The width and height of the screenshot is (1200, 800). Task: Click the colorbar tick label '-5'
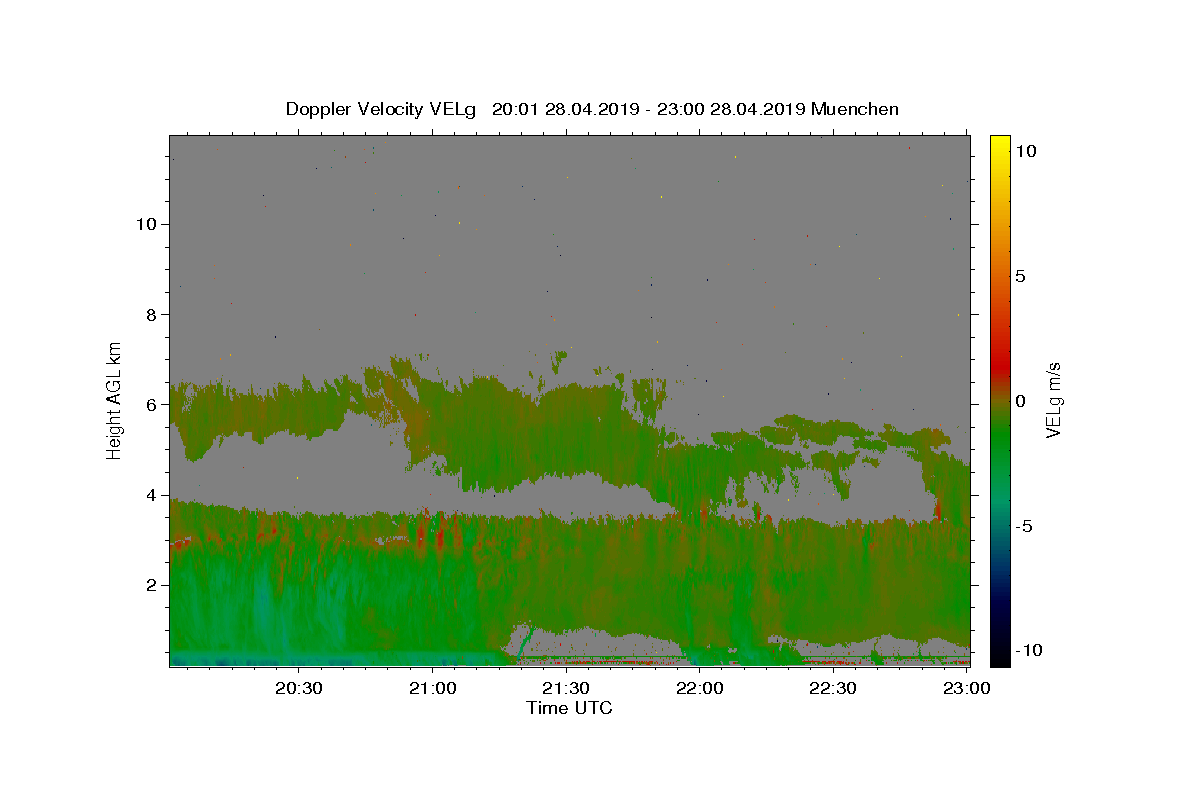(x=1023, y=526)
